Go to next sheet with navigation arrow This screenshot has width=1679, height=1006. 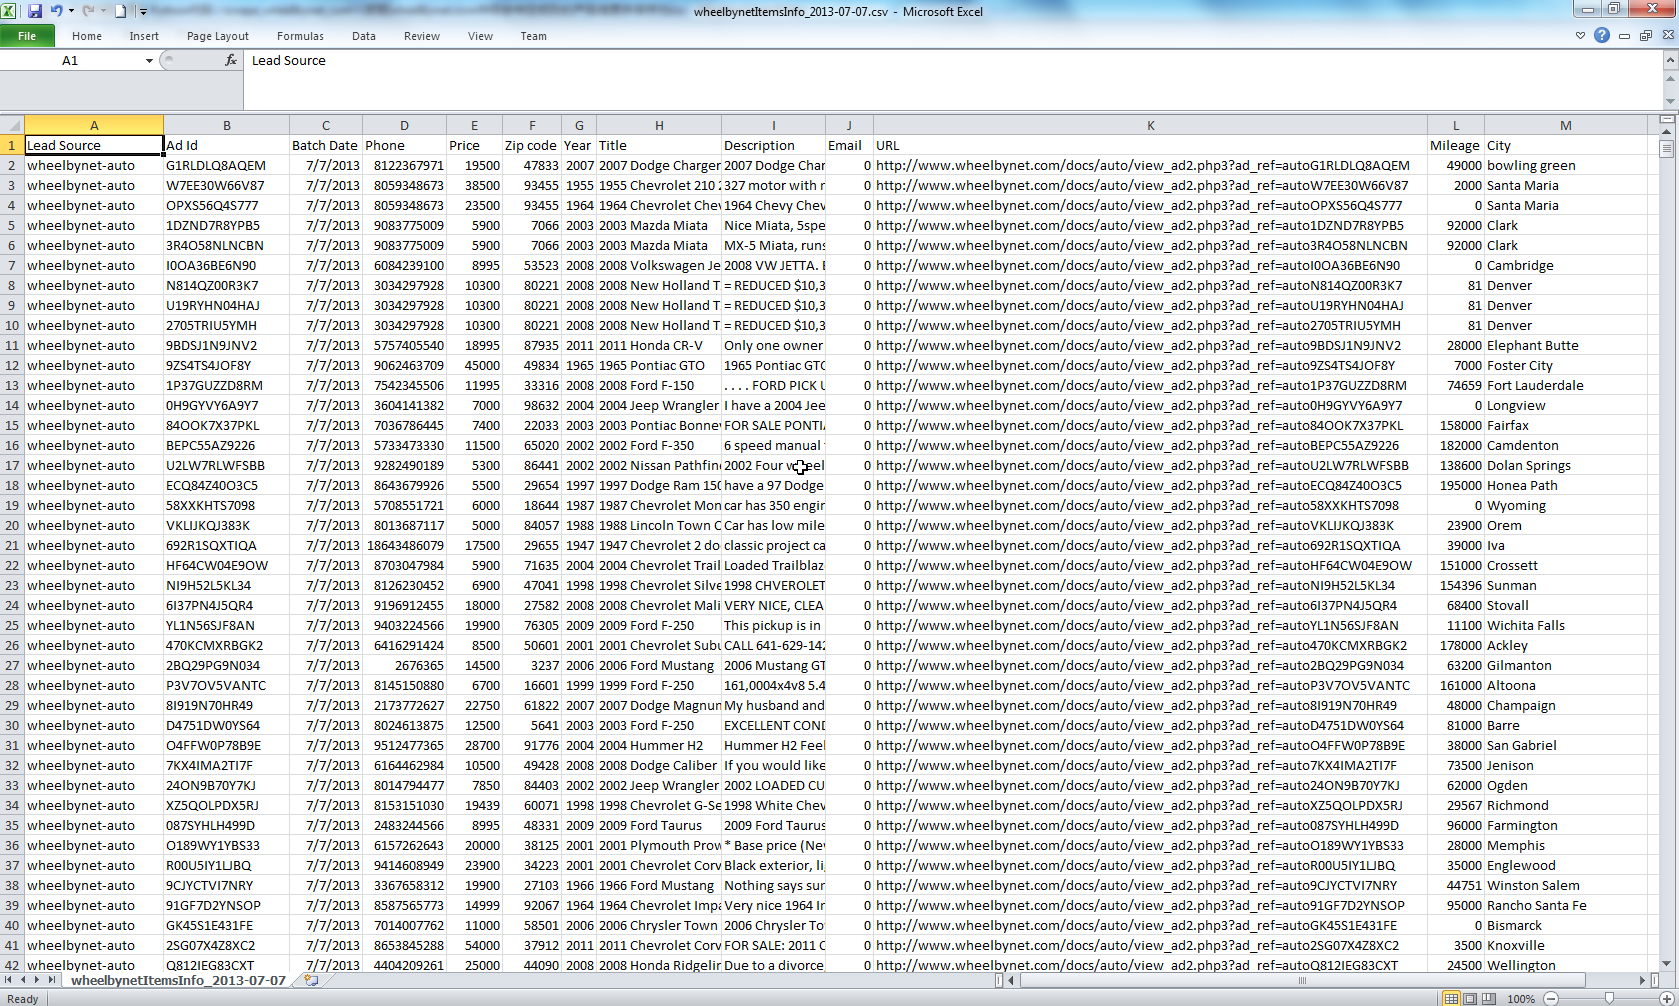(x=37, y=980)
